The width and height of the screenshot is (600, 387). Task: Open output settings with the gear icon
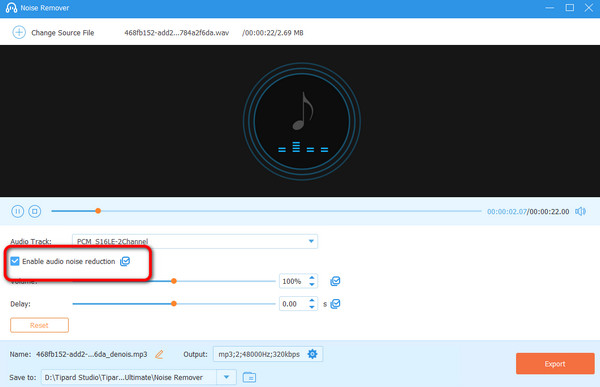coord(313,354)
